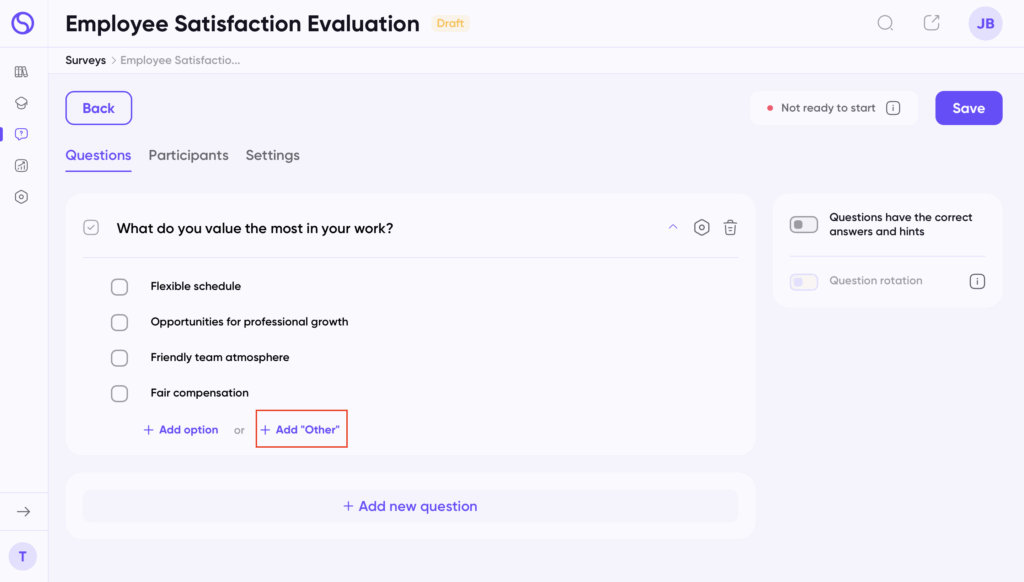
Task: Open question settings hexagon icon
Action: (702, 228)
